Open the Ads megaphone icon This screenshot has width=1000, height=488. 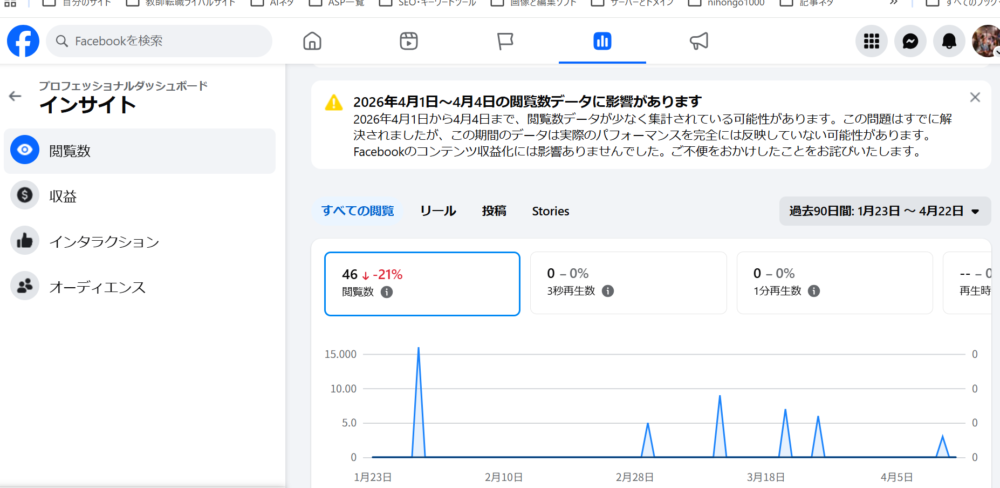pyautogui.click(x=699, y=41)
